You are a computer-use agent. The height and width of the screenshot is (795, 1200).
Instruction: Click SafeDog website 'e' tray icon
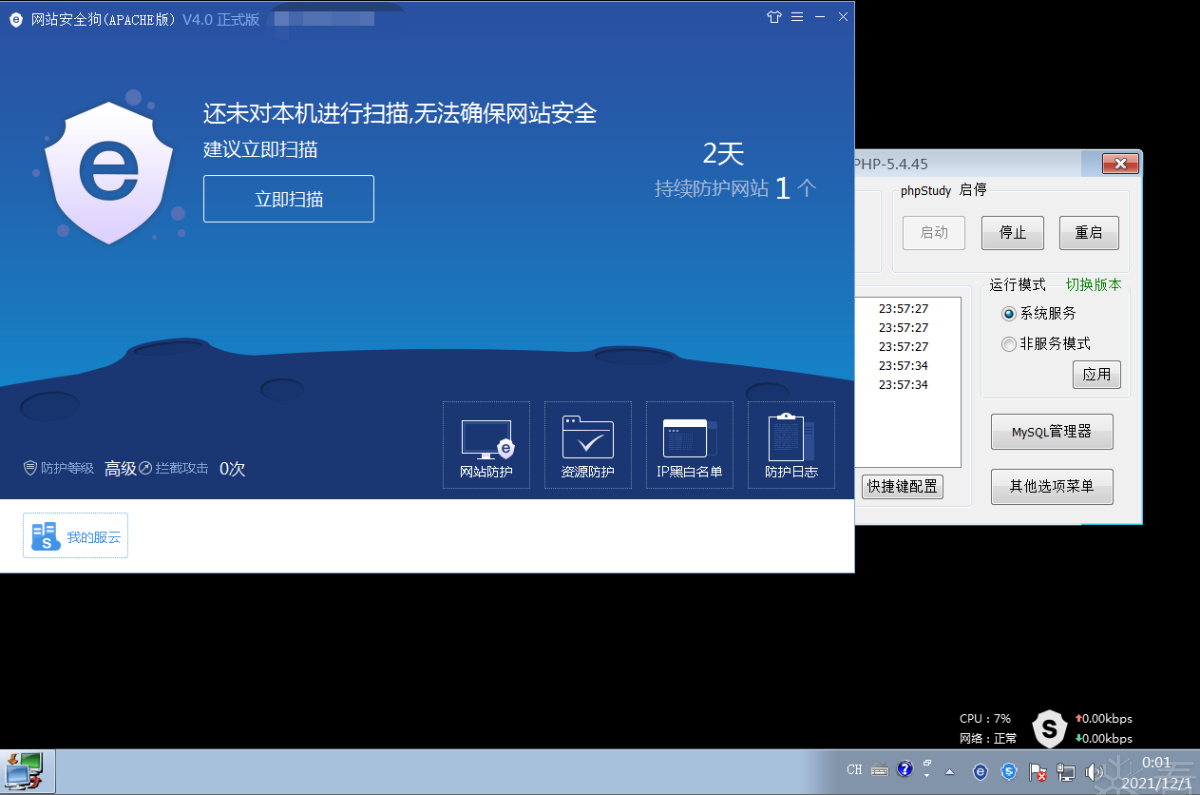point(981,772)
